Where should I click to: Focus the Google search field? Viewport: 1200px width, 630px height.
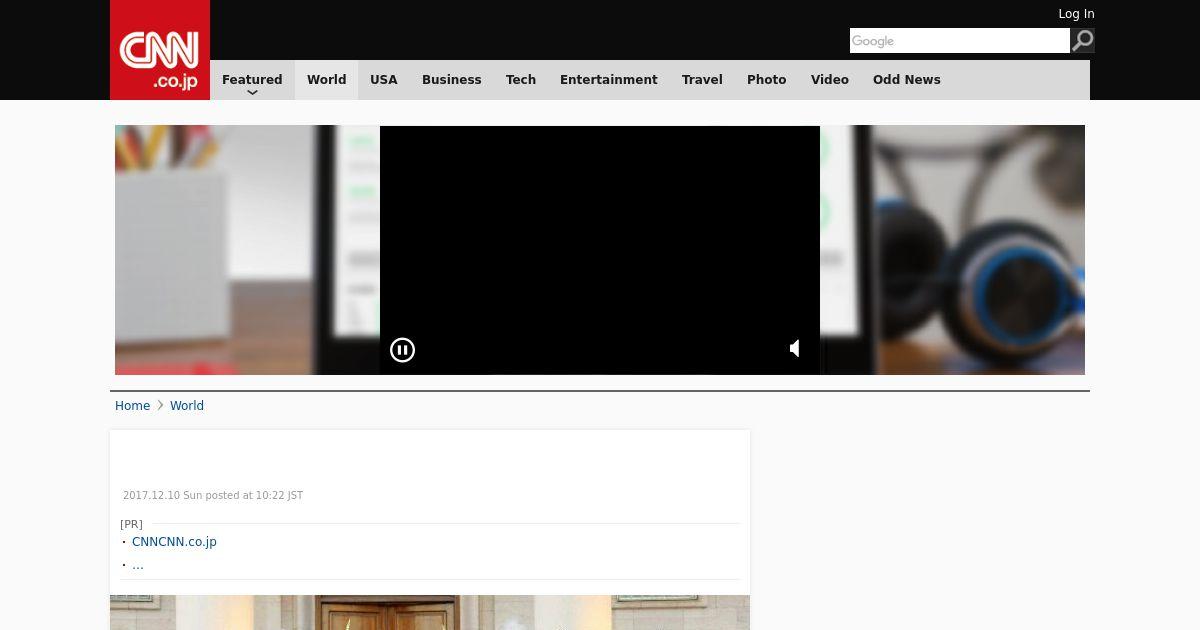pos(960,40)
